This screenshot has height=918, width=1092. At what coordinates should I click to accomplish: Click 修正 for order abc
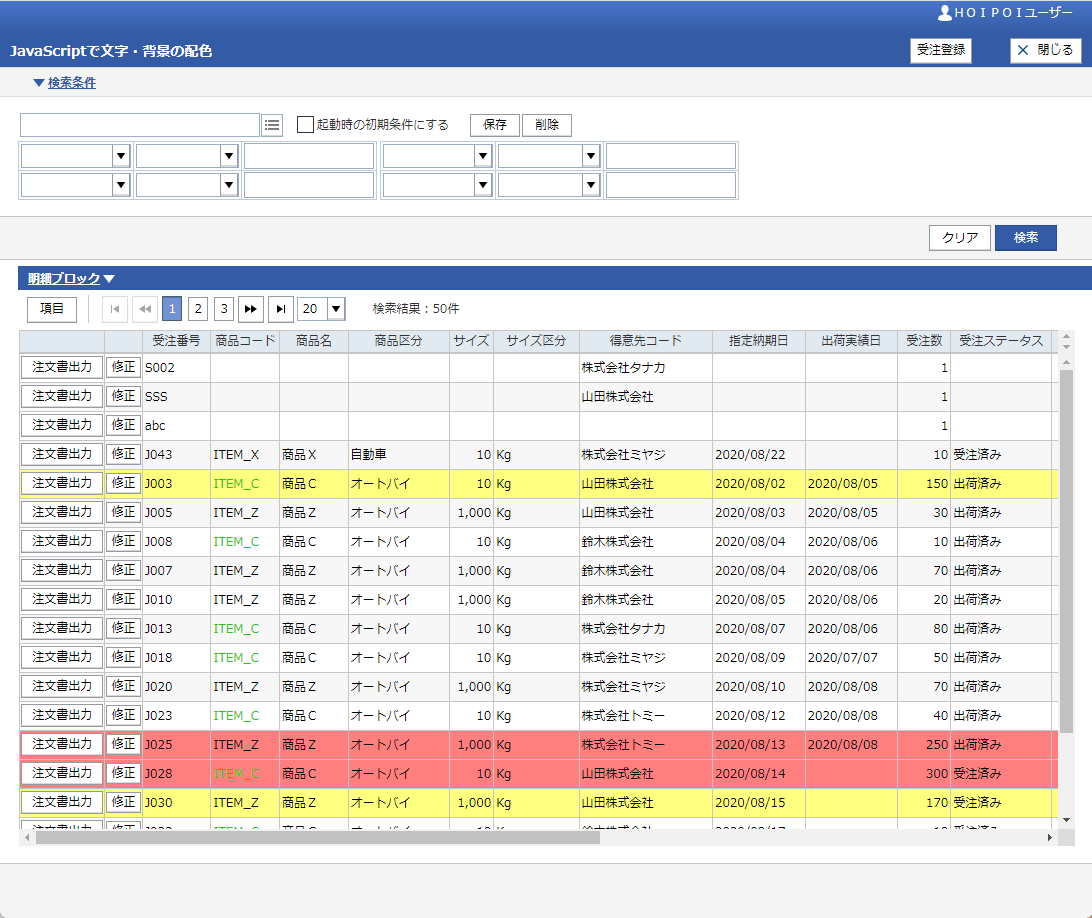[123, 425]
